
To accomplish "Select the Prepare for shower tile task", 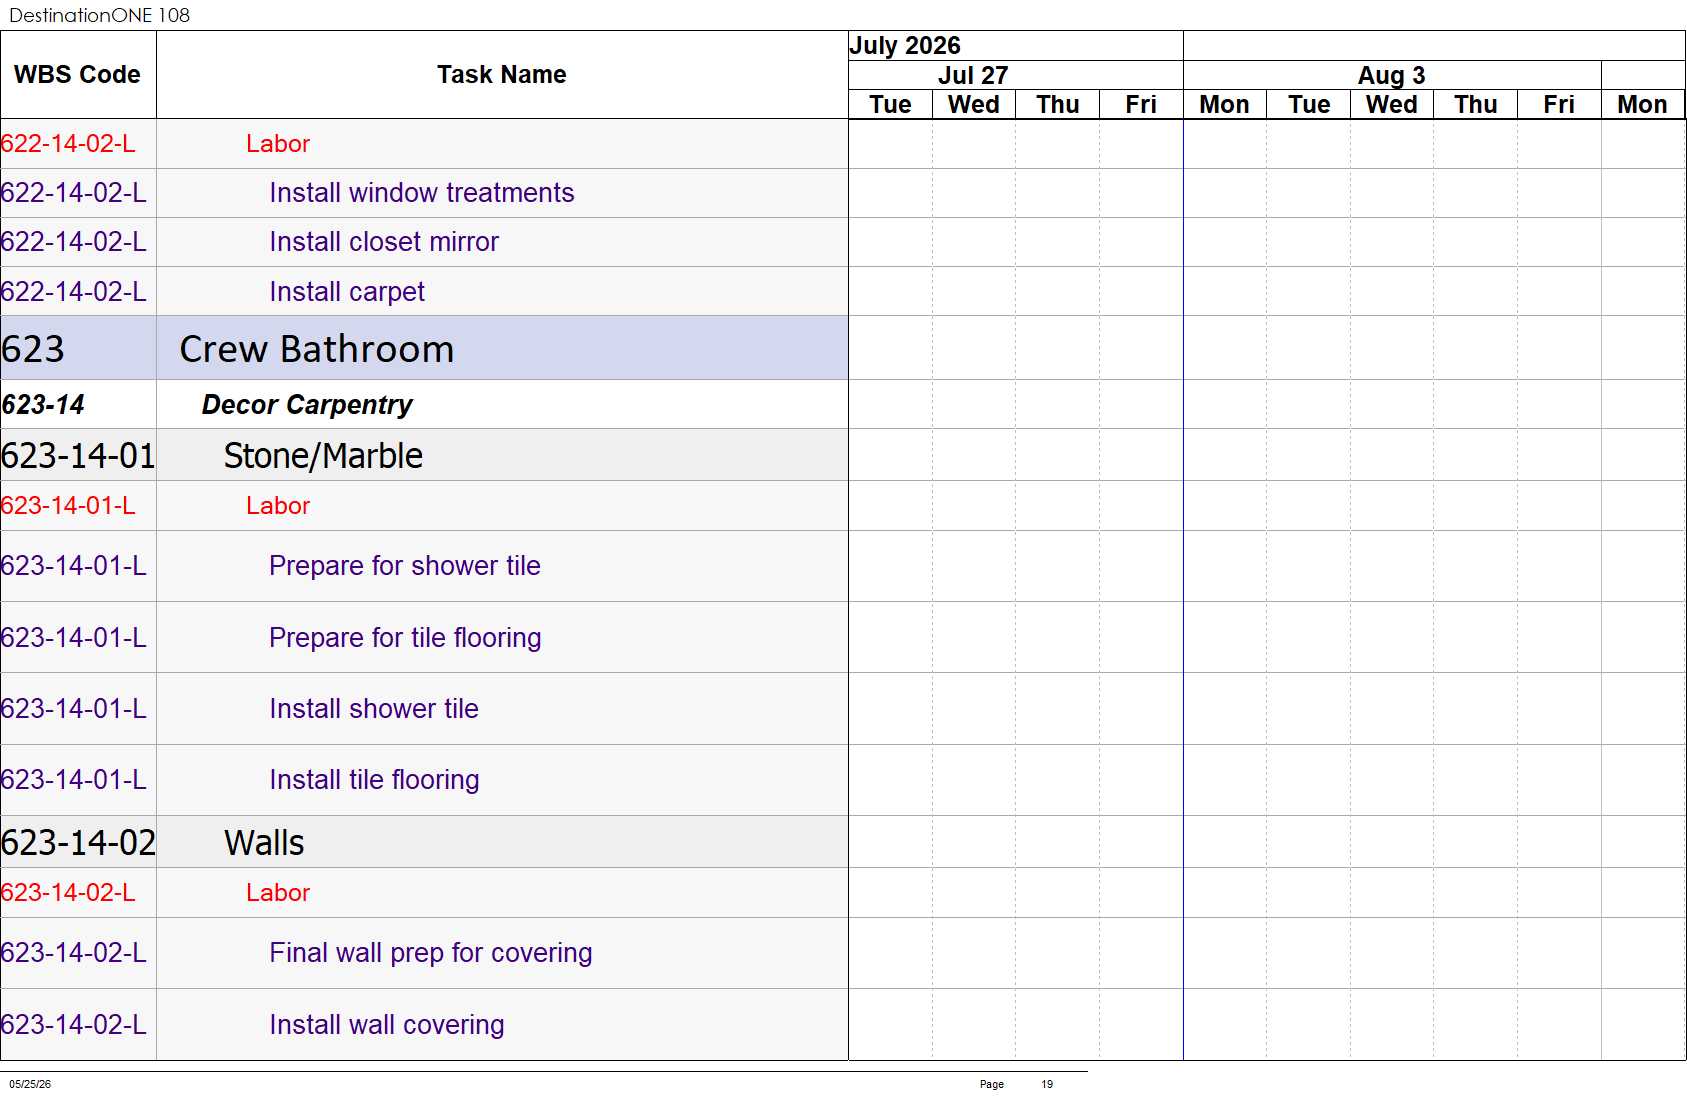I will pos(424,566).
